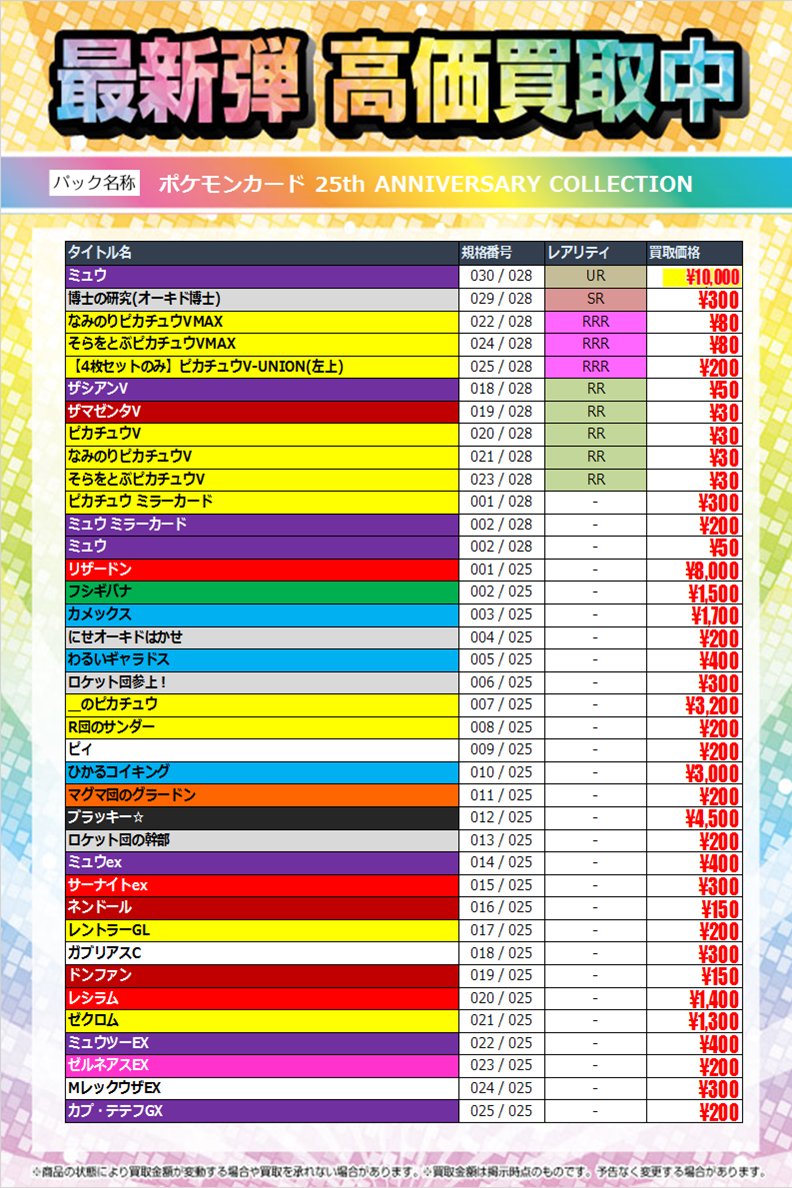Image resolution: width=792 pixels, height=1188 pixels.
Task: Select ひかるコイキング row title
Action: (x=261, y=772)
